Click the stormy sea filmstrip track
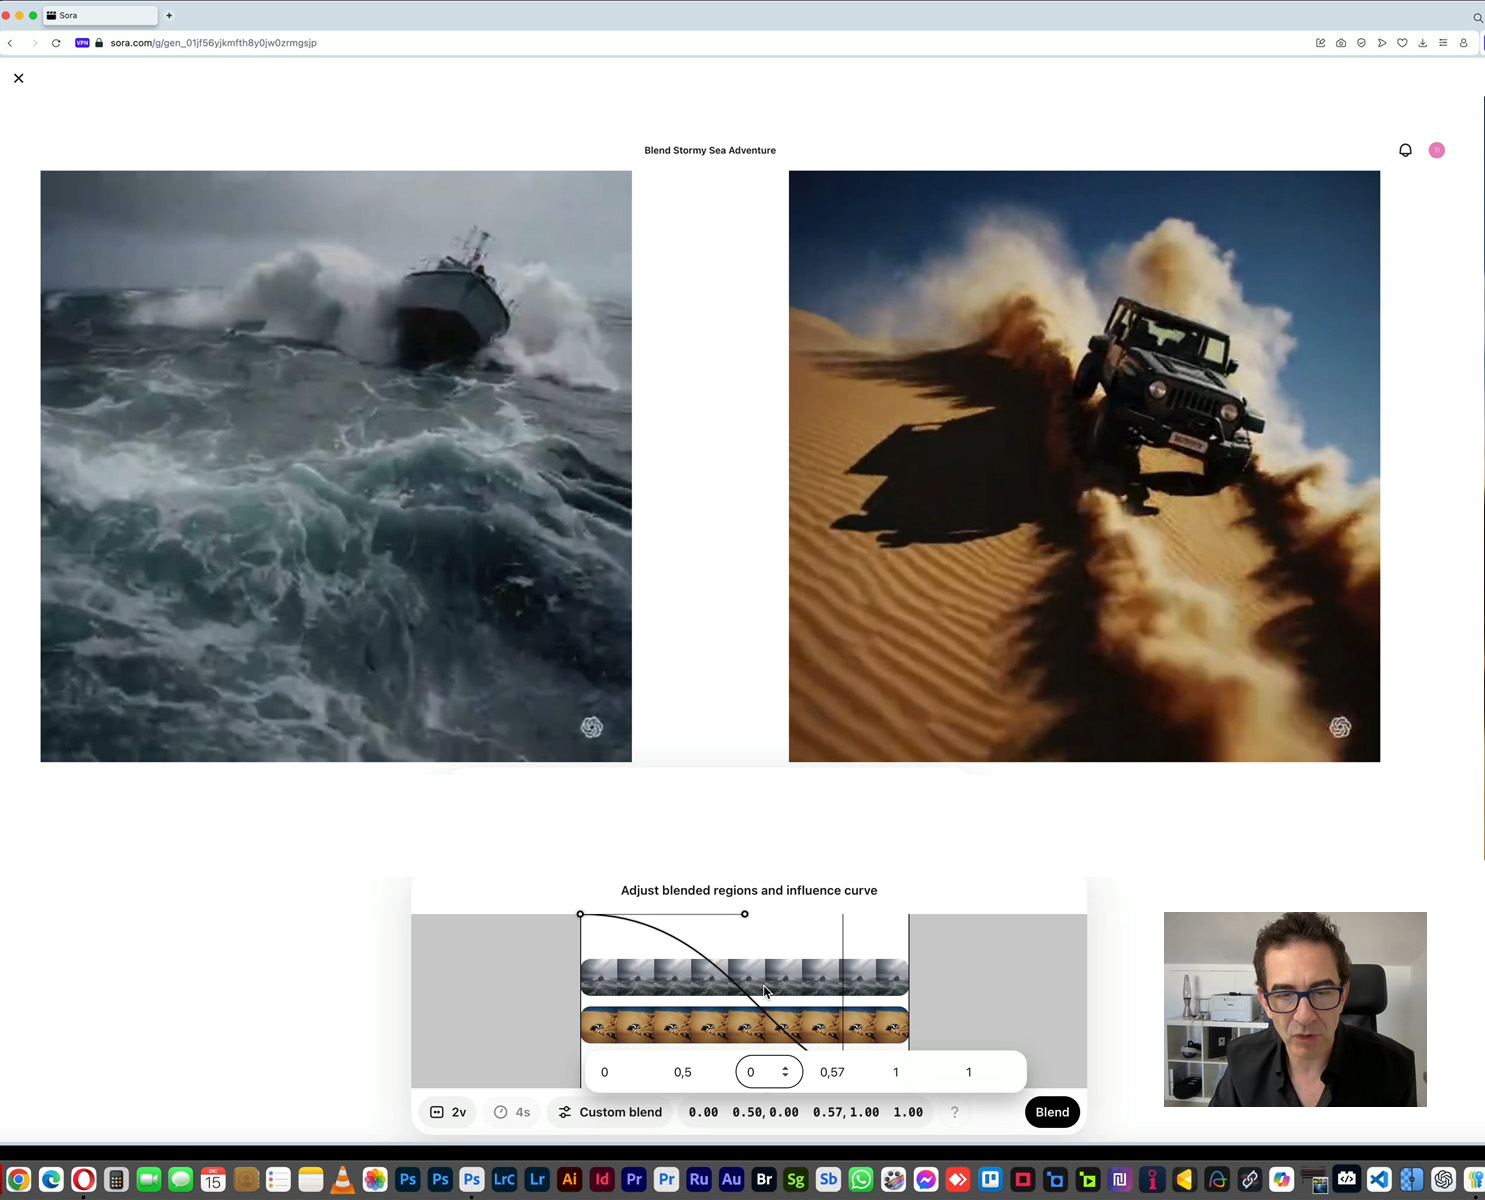 click(x=744, y=977)
